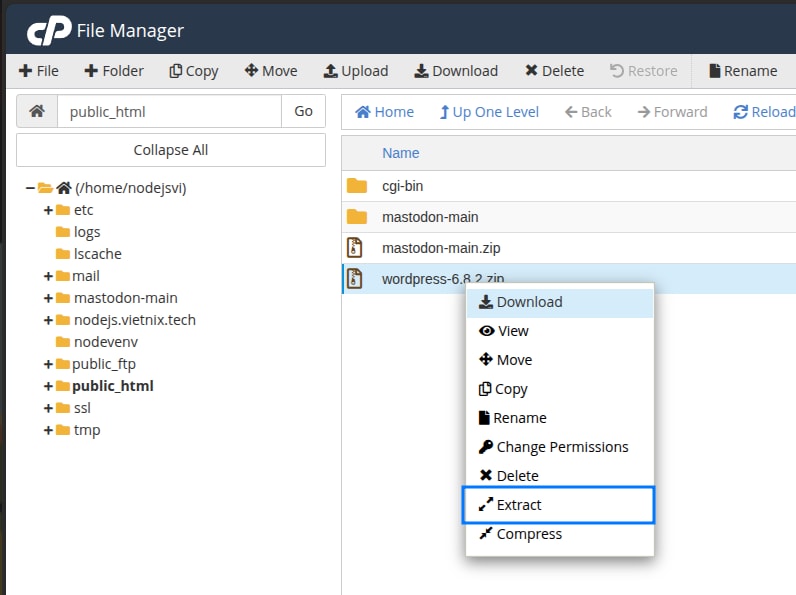Expand the public_ftp tree folder

point(48,364)
